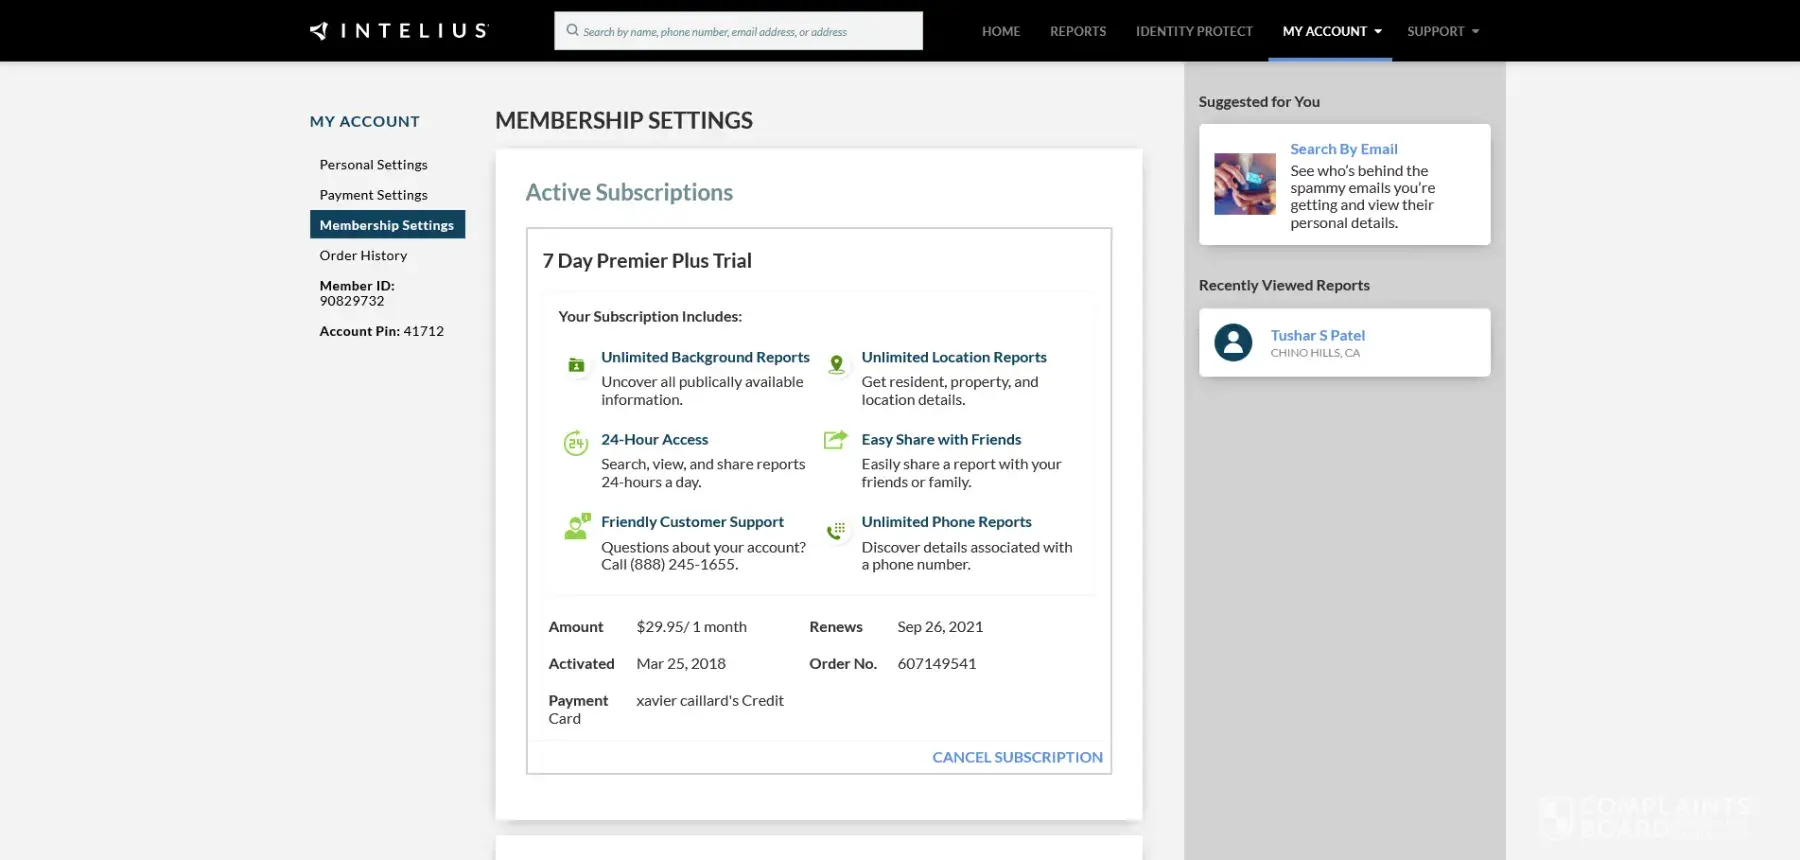Screen dimensions: 1800x860
Task: Click the Easy Share with Friends icon
Action: point(835,440)
